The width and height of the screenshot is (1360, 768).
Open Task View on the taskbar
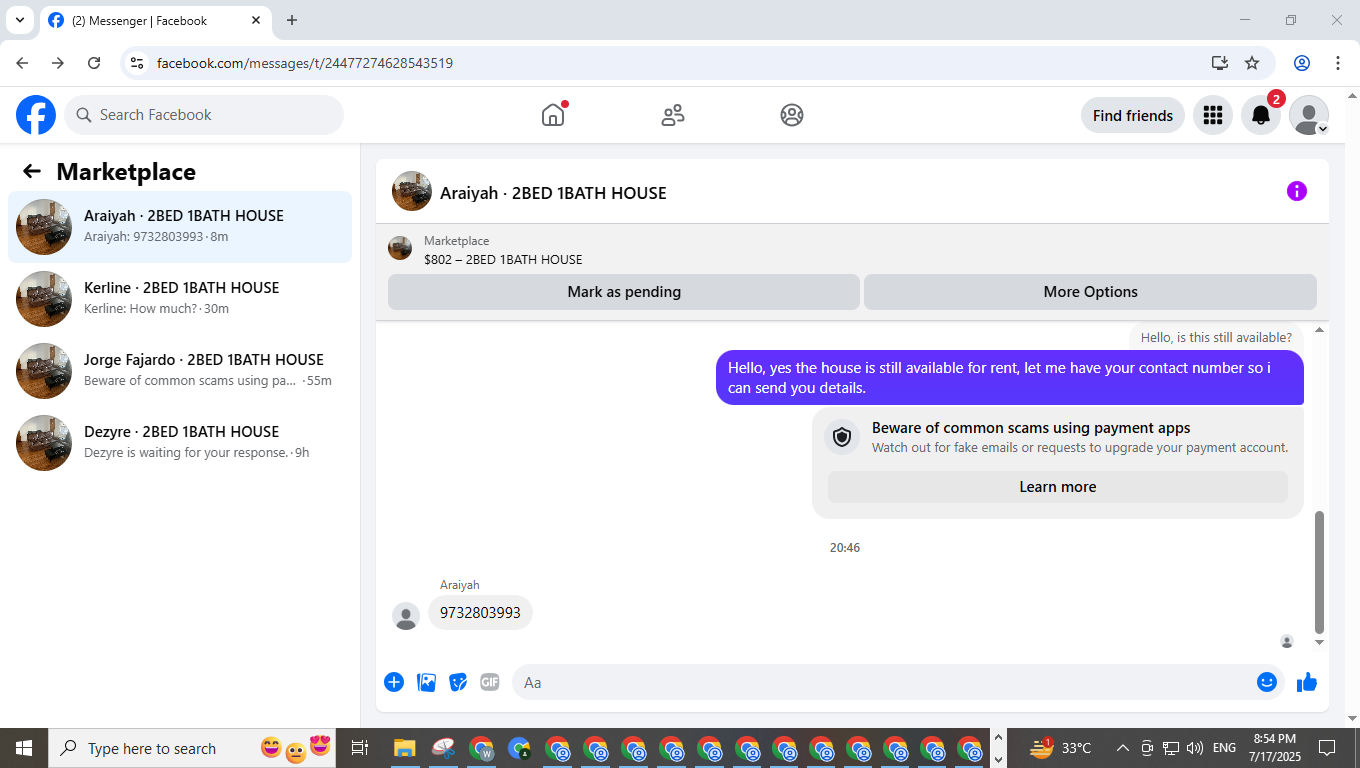coord(360,748)
